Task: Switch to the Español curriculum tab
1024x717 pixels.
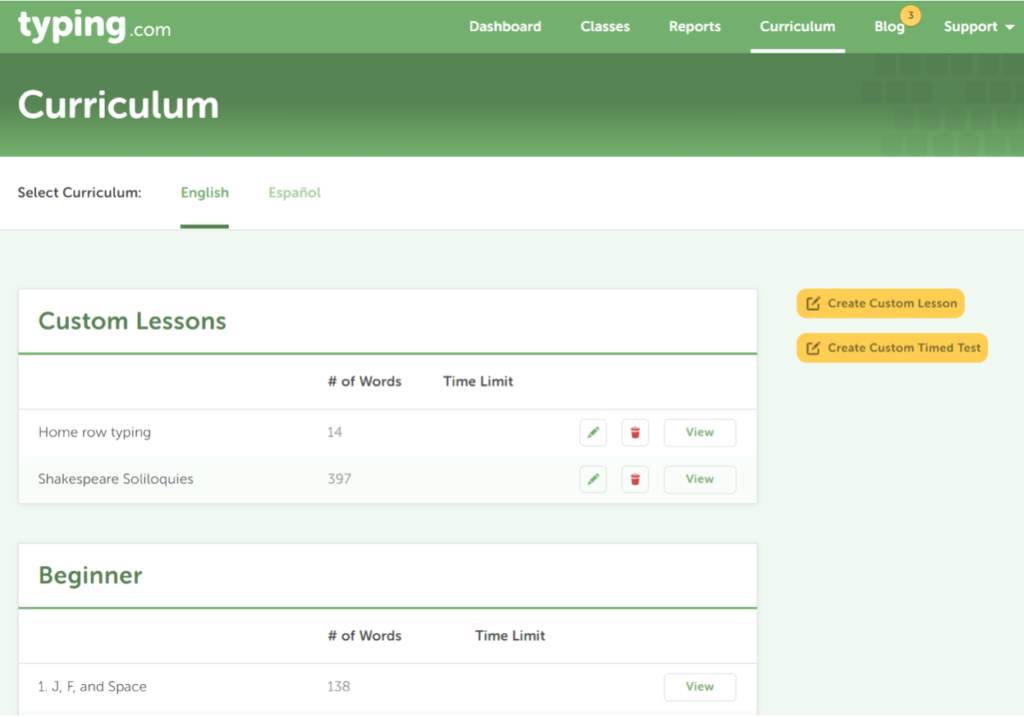Action: coord(294,193)
